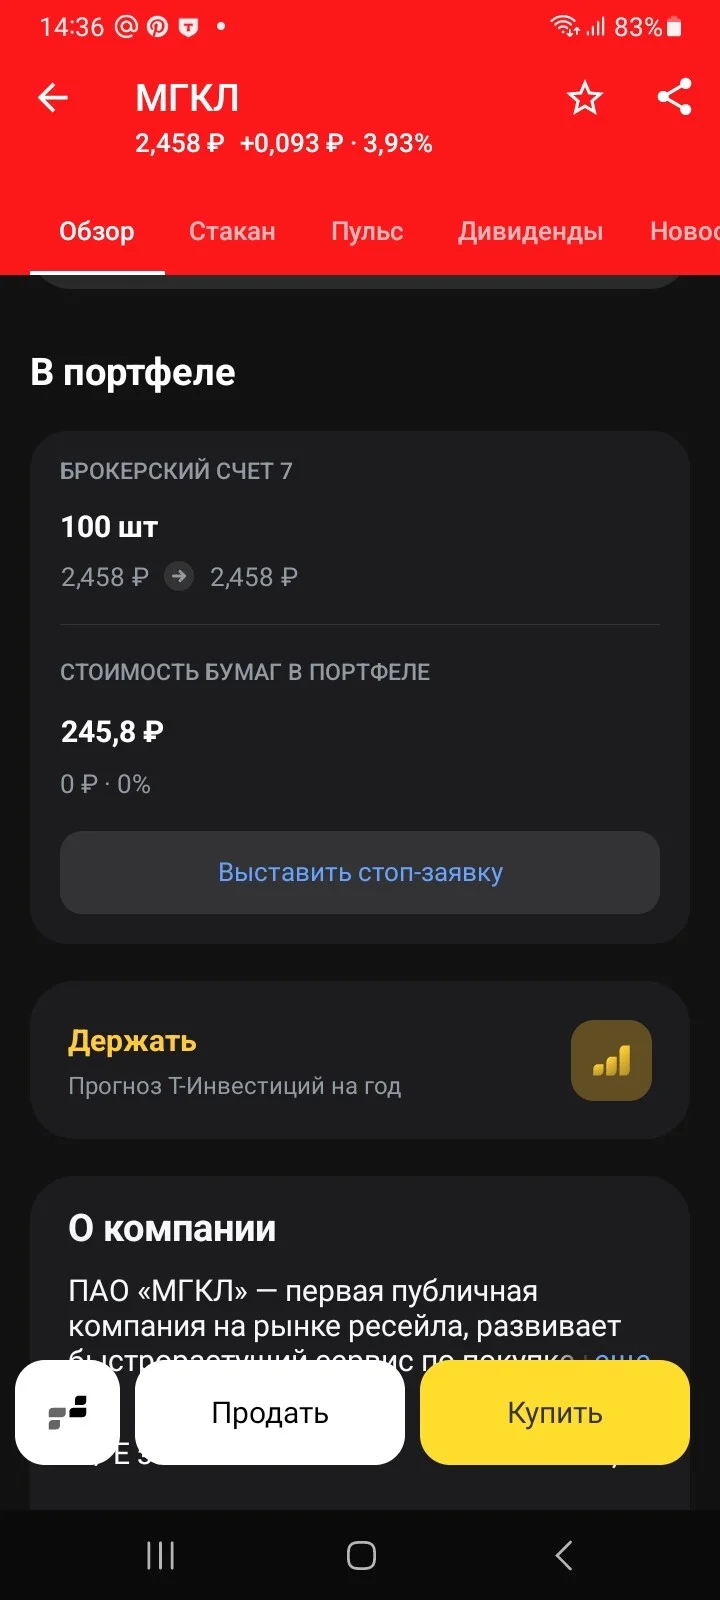The width and height of the screenshot is (720, 1600).
Task: Open the Дивиденды tab
Action: tap(530, 231)
